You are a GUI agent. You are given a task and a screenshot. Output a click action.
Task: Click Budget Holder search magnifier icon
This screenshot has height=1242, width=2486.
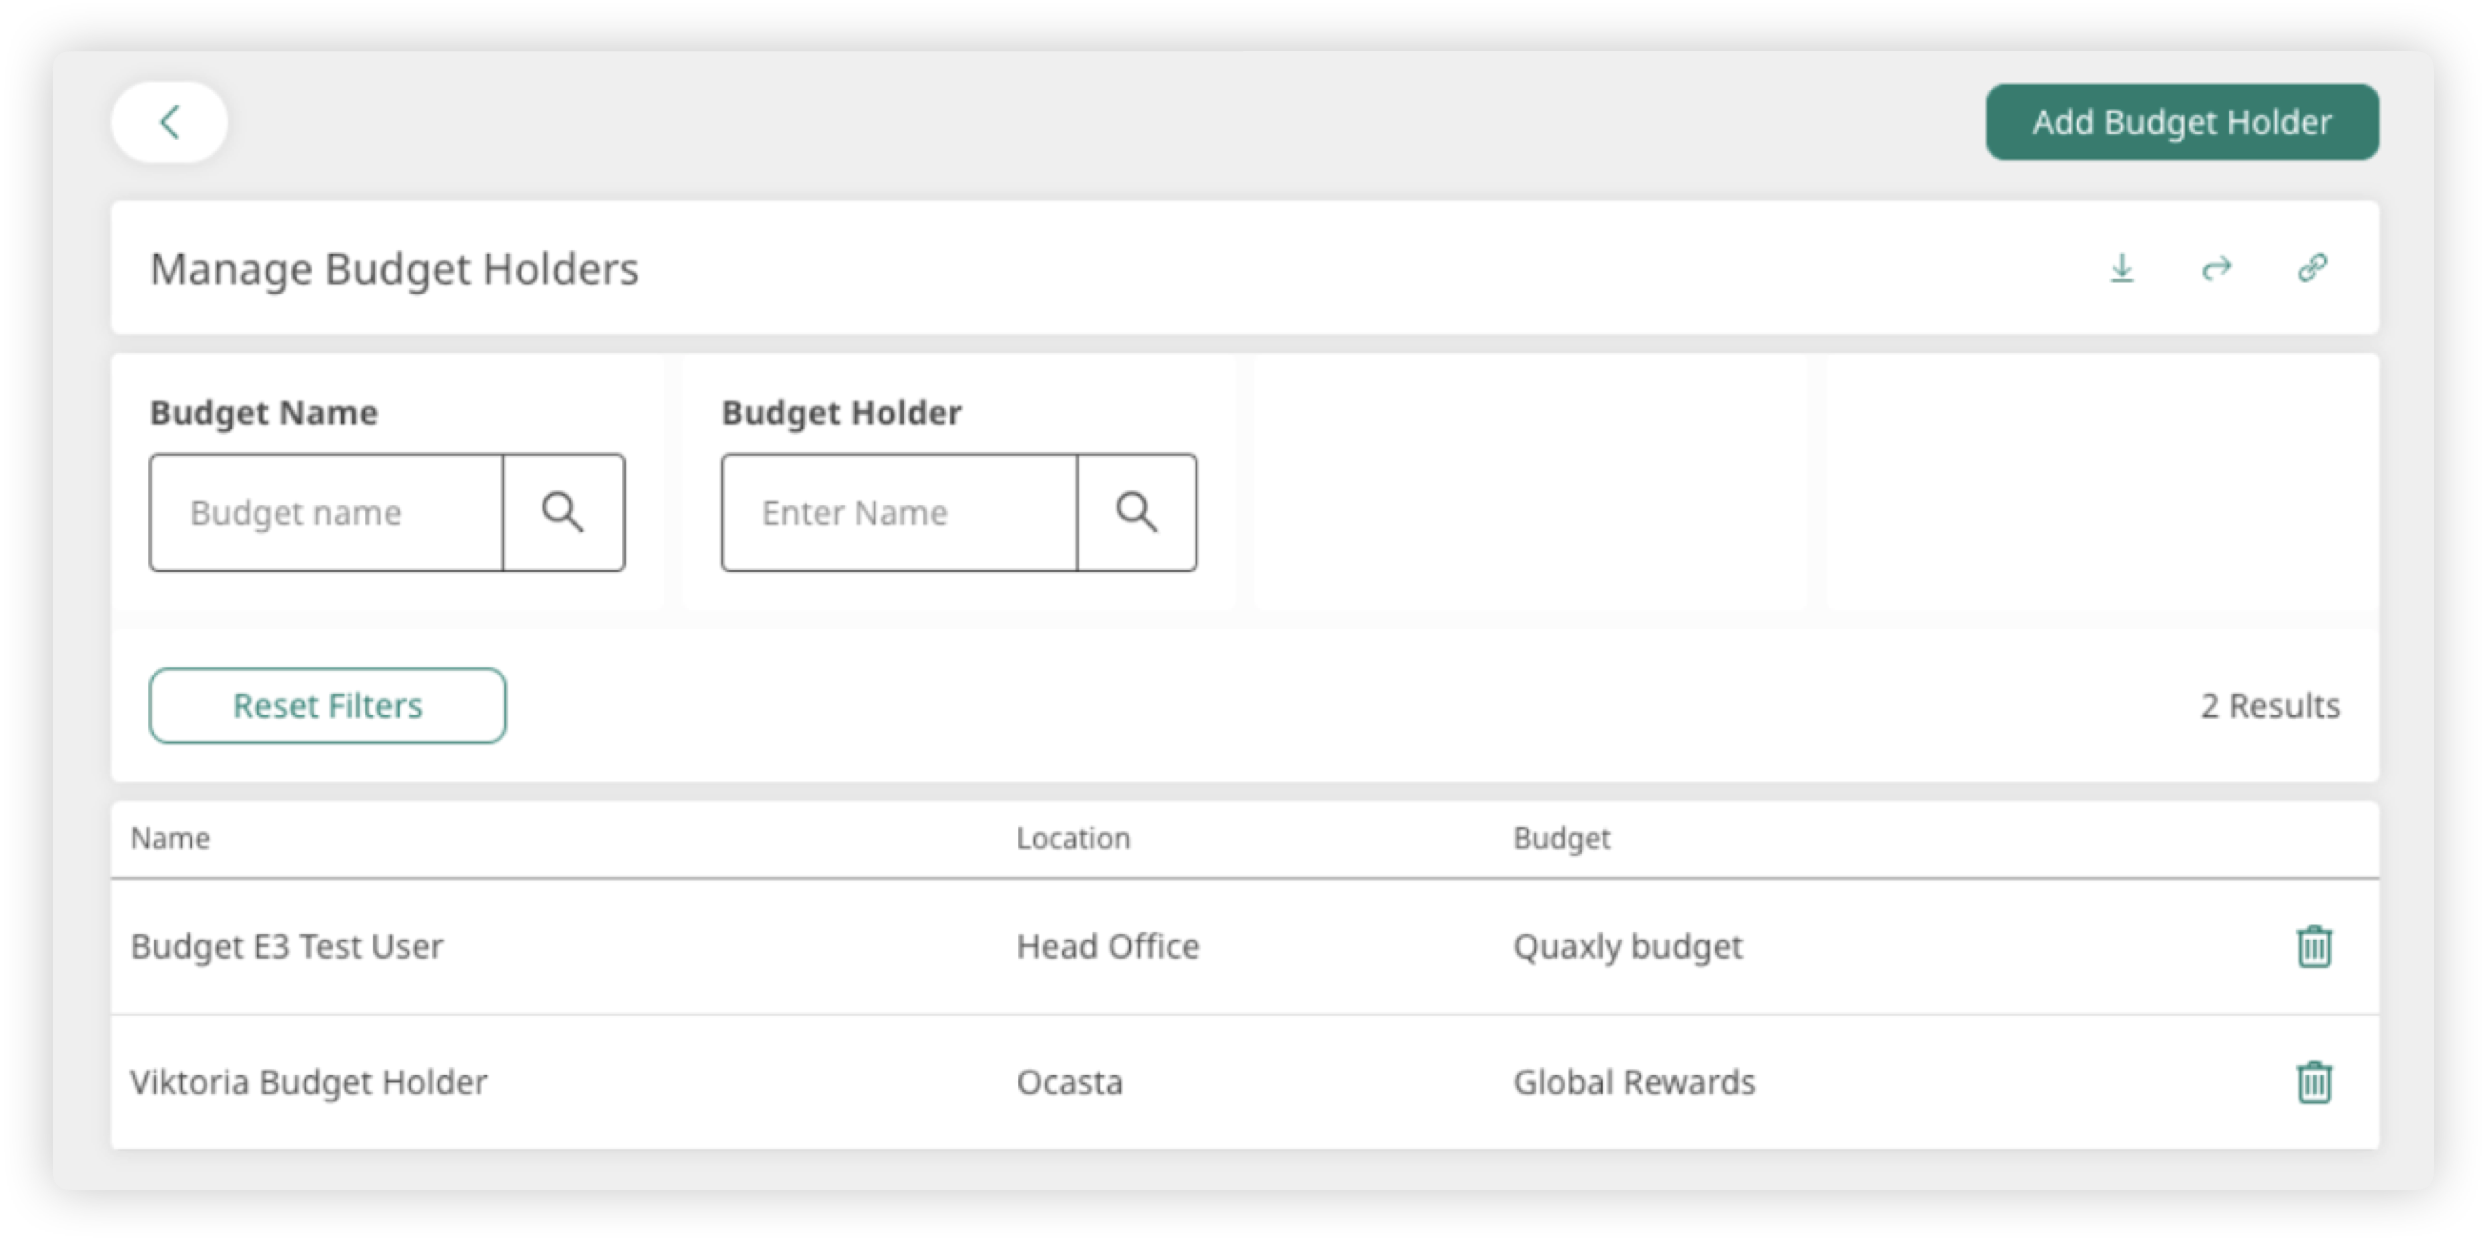1136,513
